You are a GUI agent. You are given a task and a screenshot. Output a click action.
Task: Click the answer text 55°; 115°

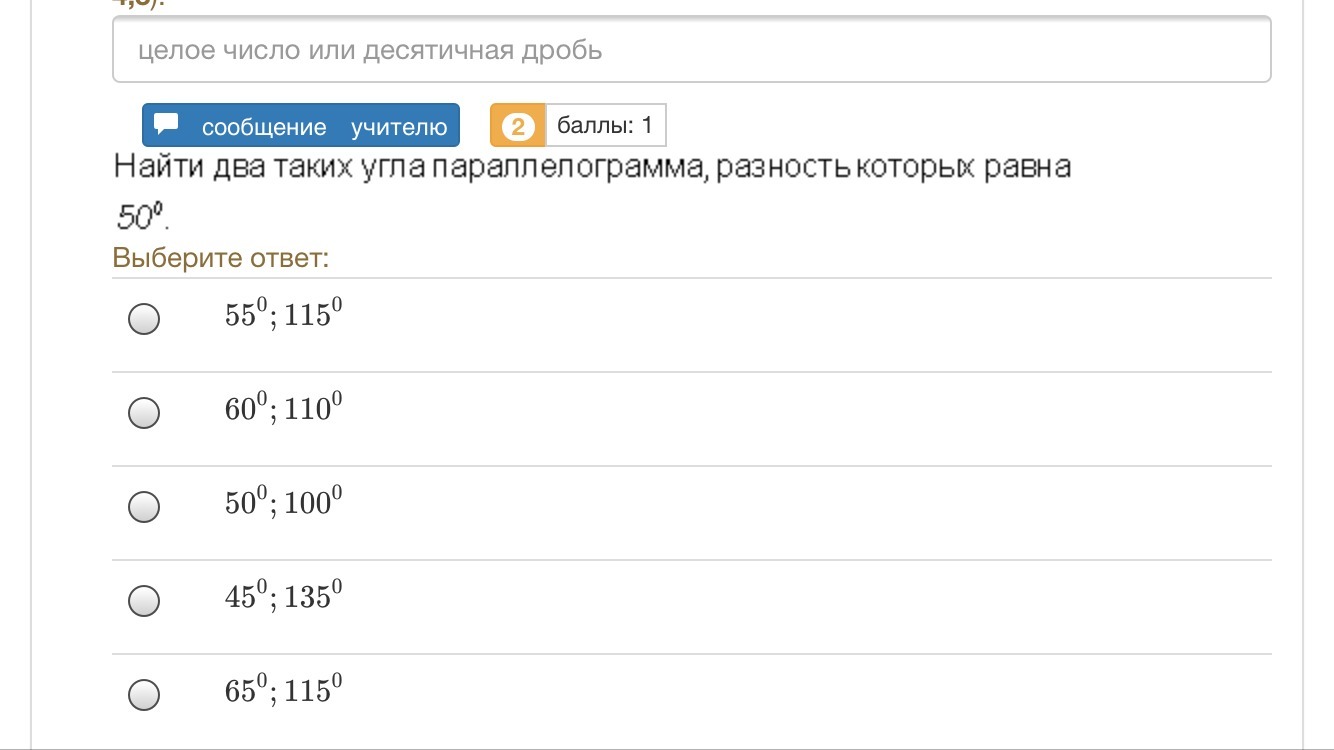[x=284, y=316]
